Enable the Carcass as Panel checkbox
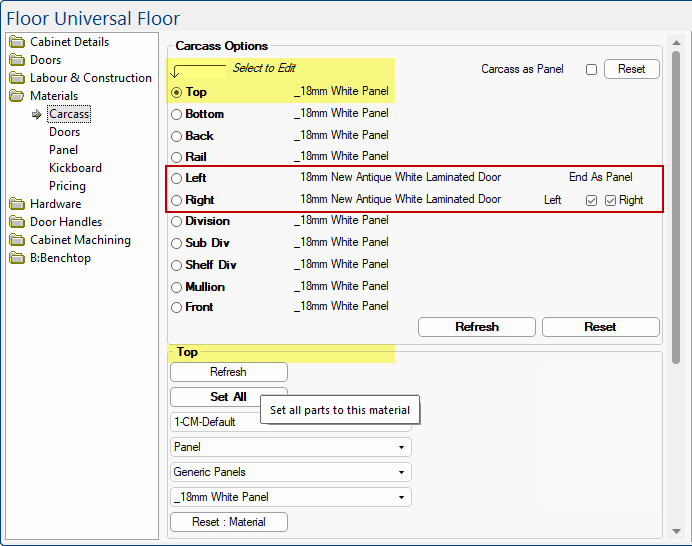 (x=591, y=70)
